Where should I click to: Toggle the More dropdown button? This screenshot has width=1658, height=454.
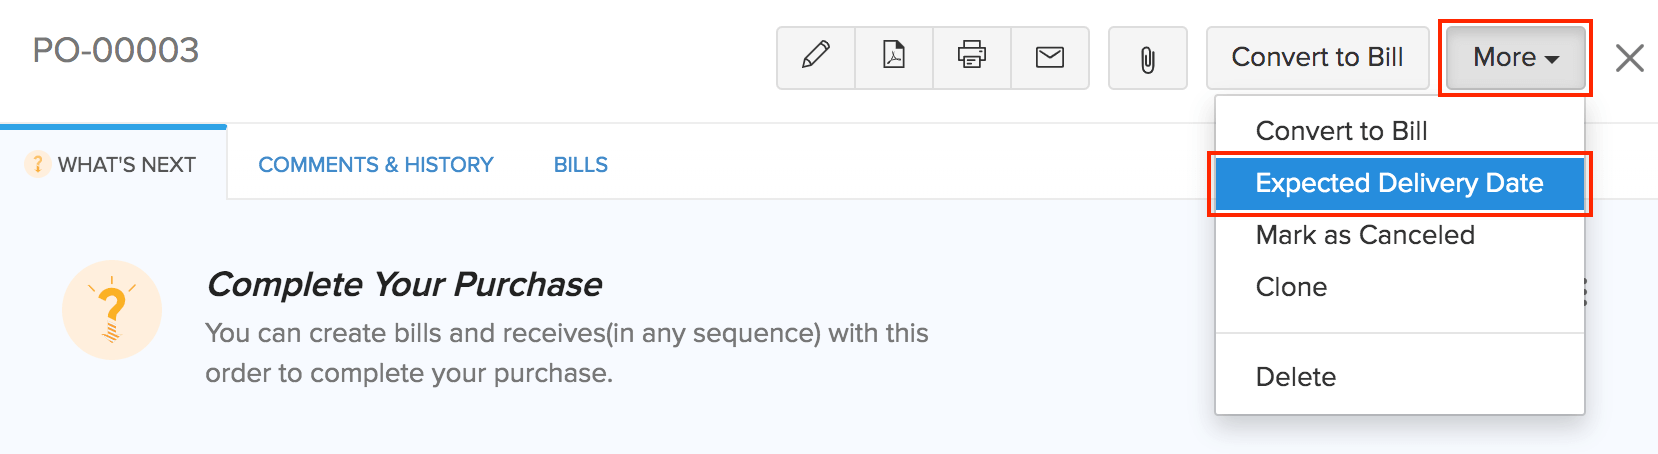click(x=1515, y=58)
